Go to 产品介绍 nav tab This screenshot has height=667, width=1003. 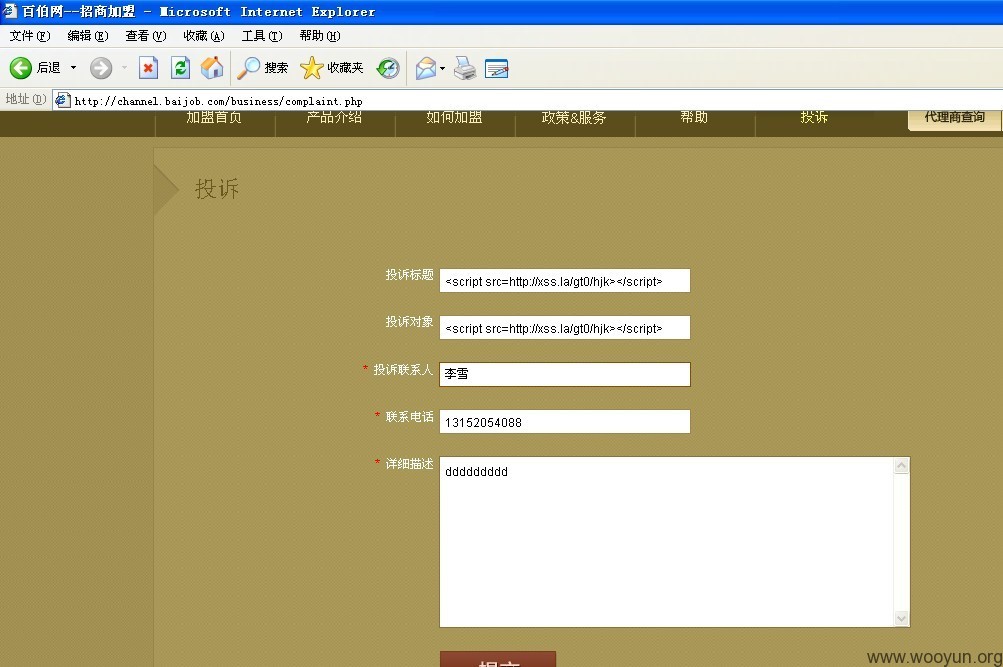(x=335, y=118)
